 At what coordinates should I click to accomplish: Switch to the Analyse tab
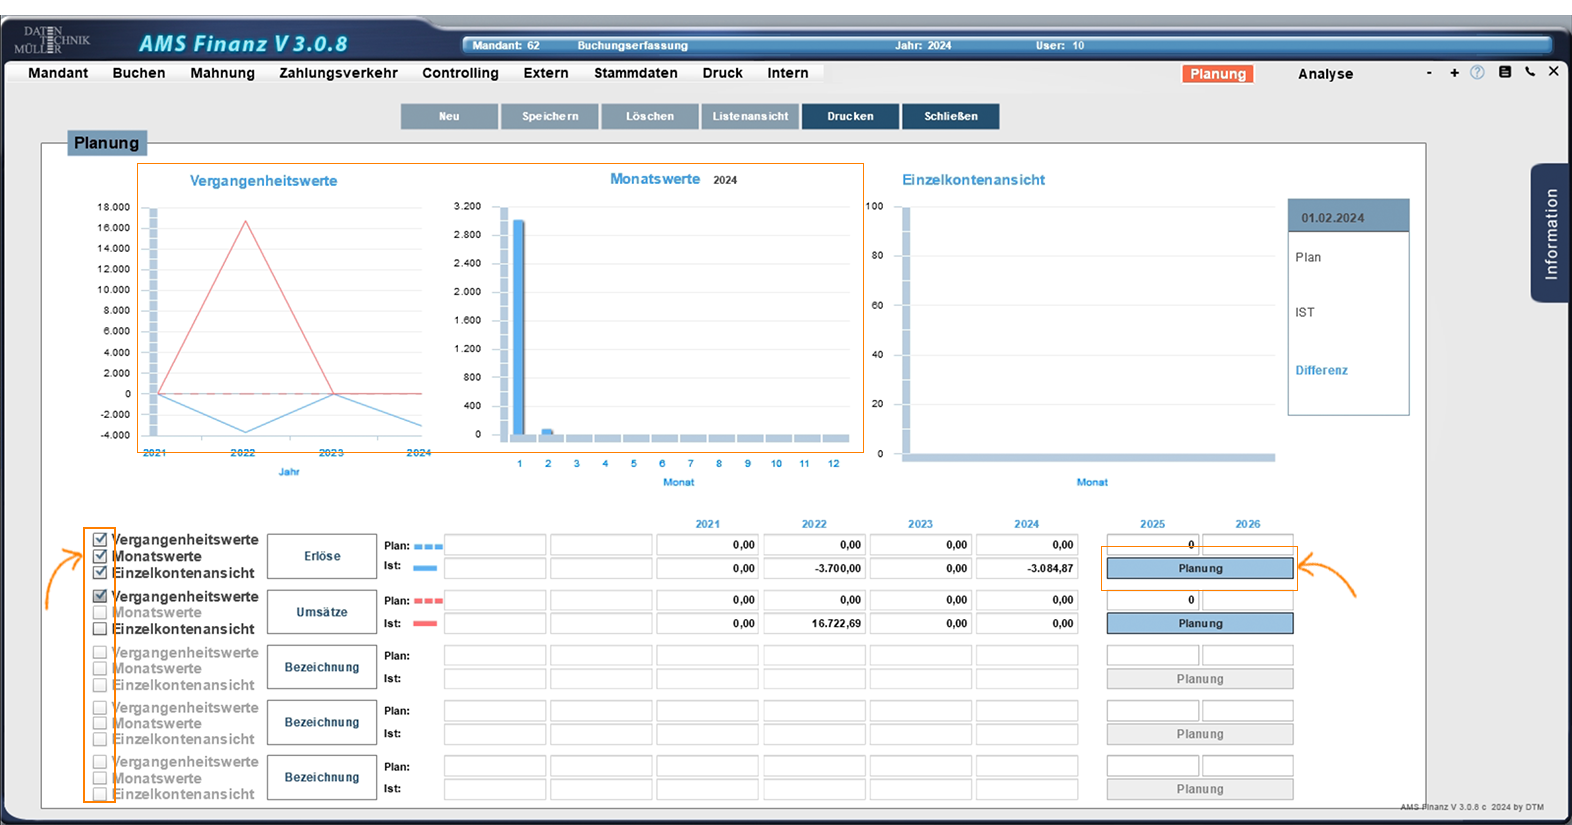pyautogui.click(x=1325, y=74)
